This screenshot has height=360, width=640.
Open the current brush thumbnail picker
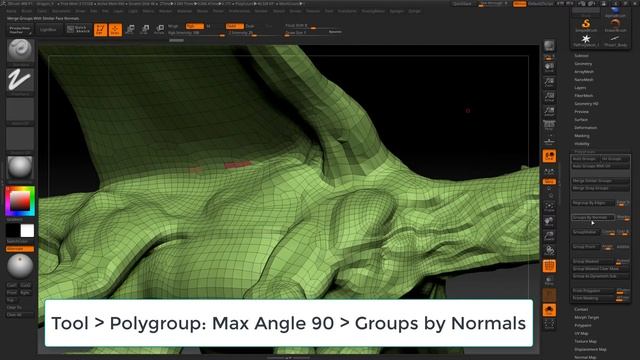point(20,50)
